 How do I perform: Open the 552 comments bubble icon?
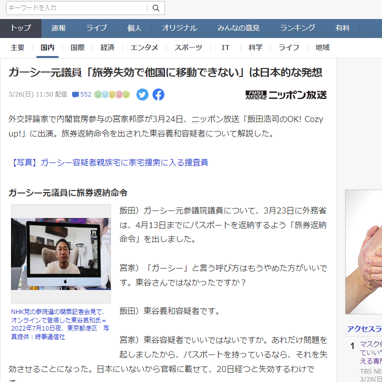point(75,95)
